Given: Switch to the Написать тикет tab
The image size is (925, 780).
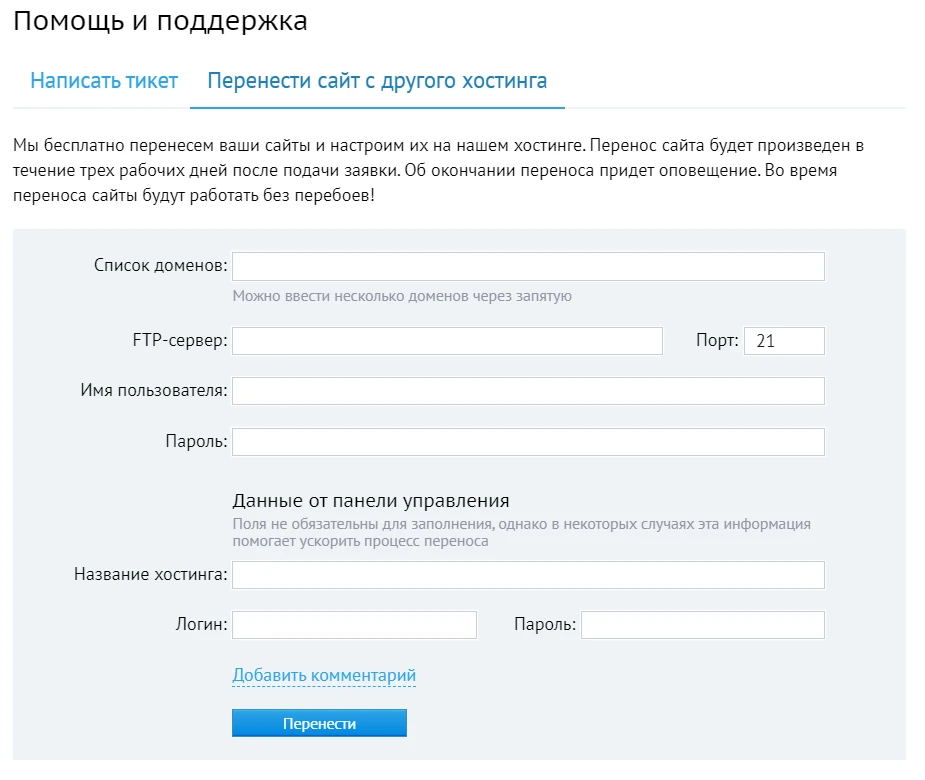Looking at the screenshot, I should pyautogui.click(x=103, y=80).
